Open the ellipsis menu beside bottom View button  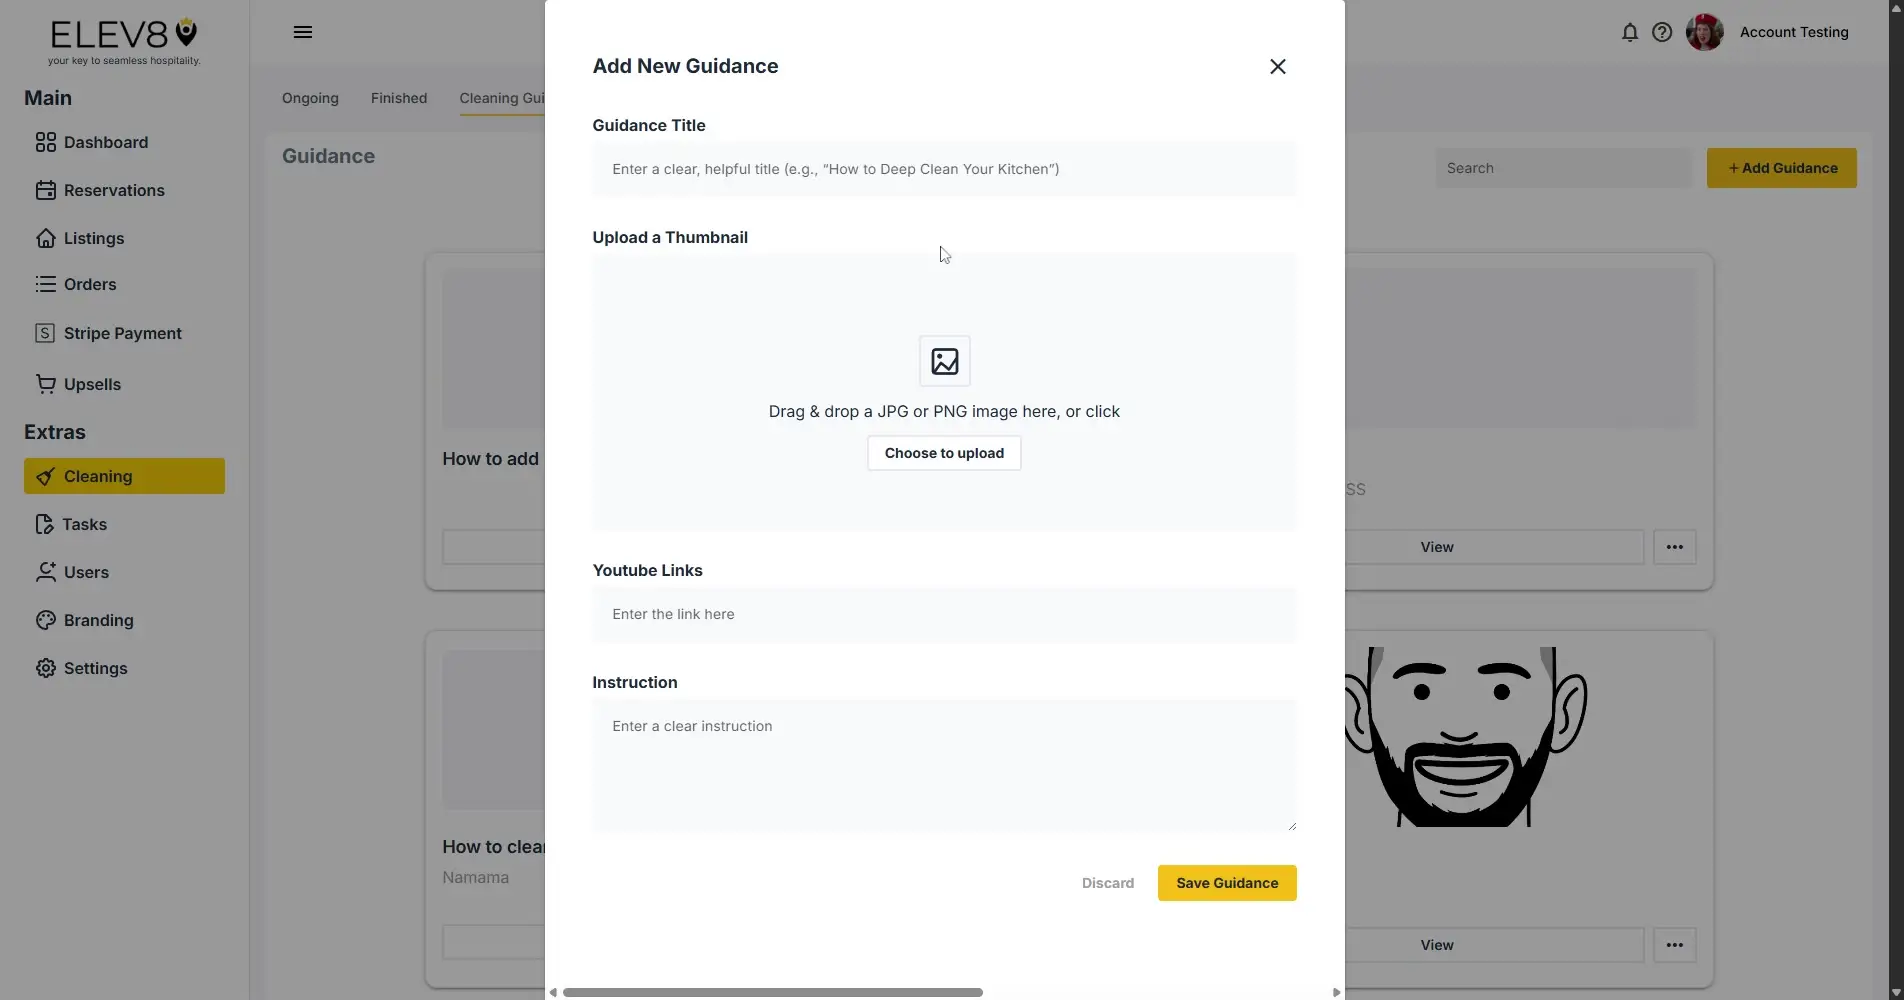1674,944
